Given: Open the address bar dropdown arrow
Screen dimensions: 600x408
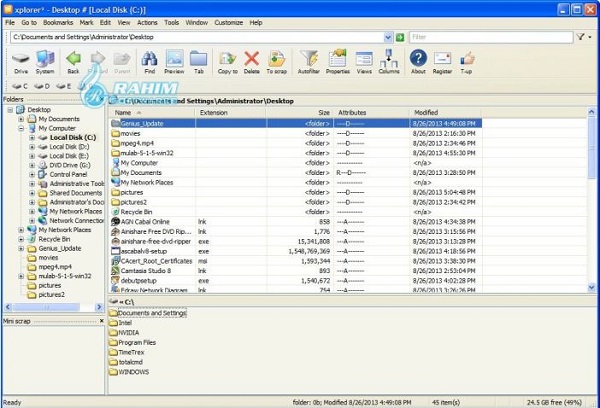Looking at the screenshot, I should tap(386, 37).
